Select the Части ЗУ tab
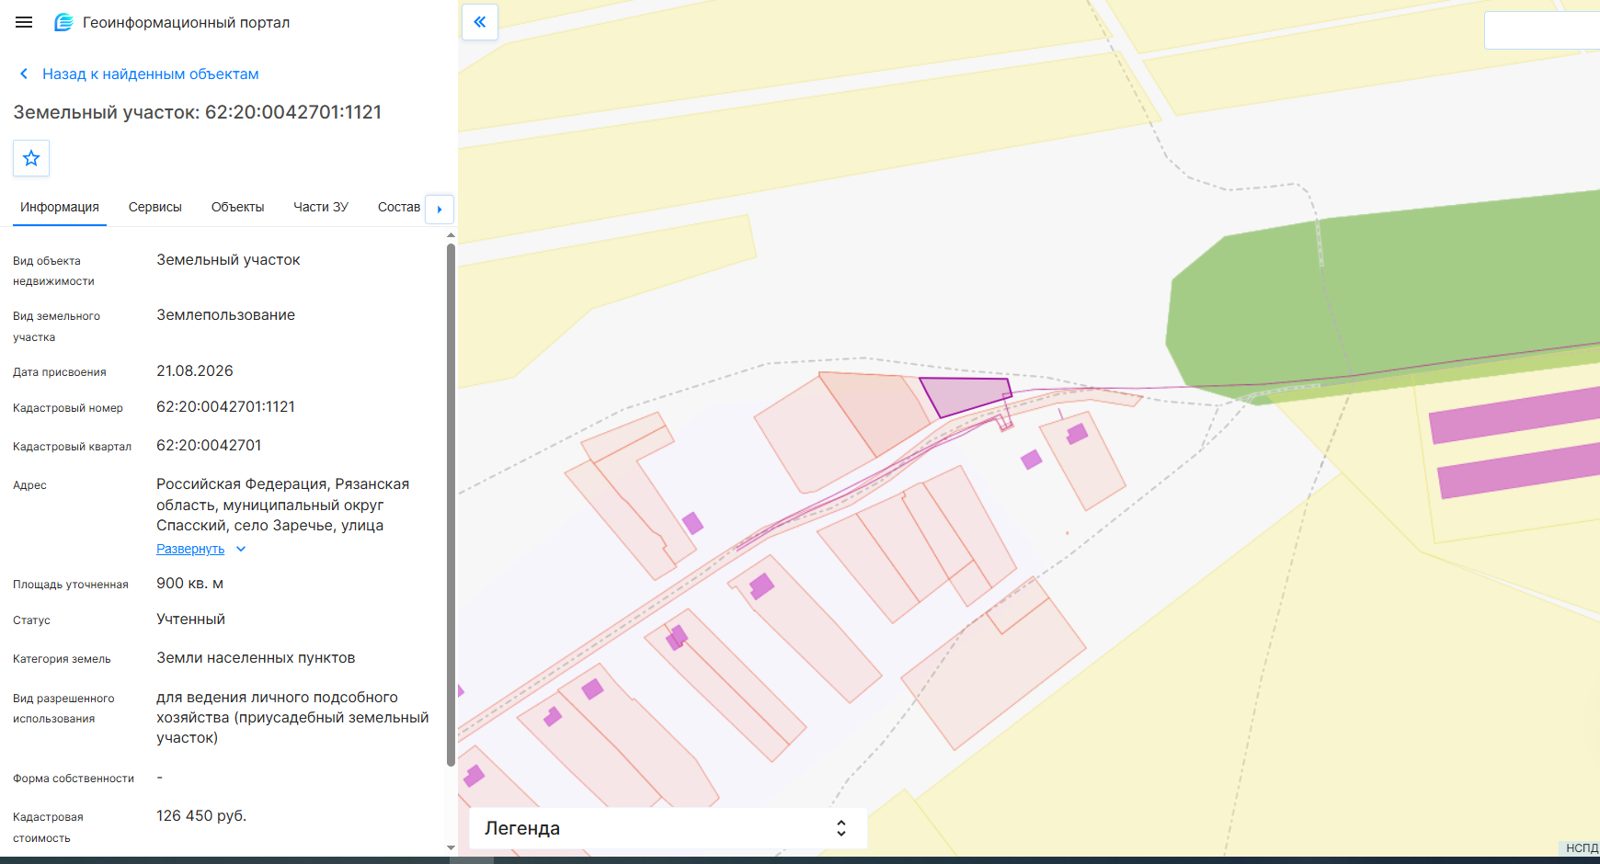 [x=320, y=207]
